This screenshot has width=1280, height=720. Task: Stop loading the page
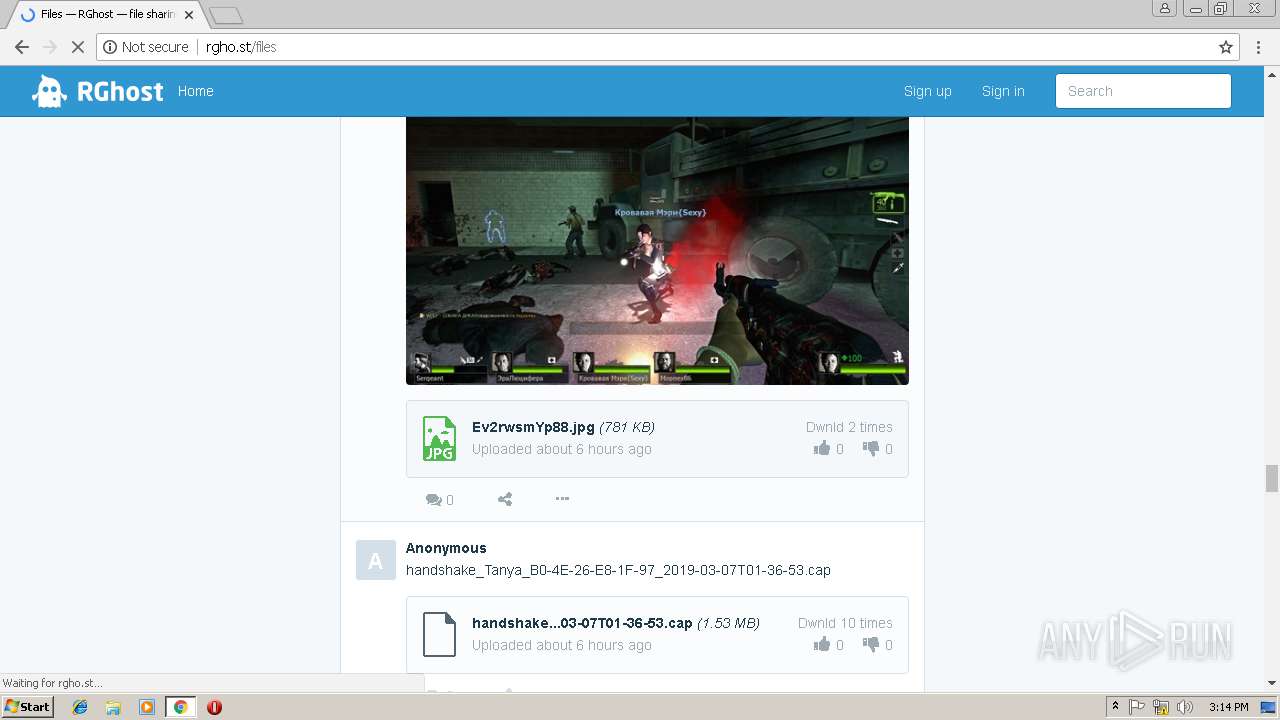77,47
